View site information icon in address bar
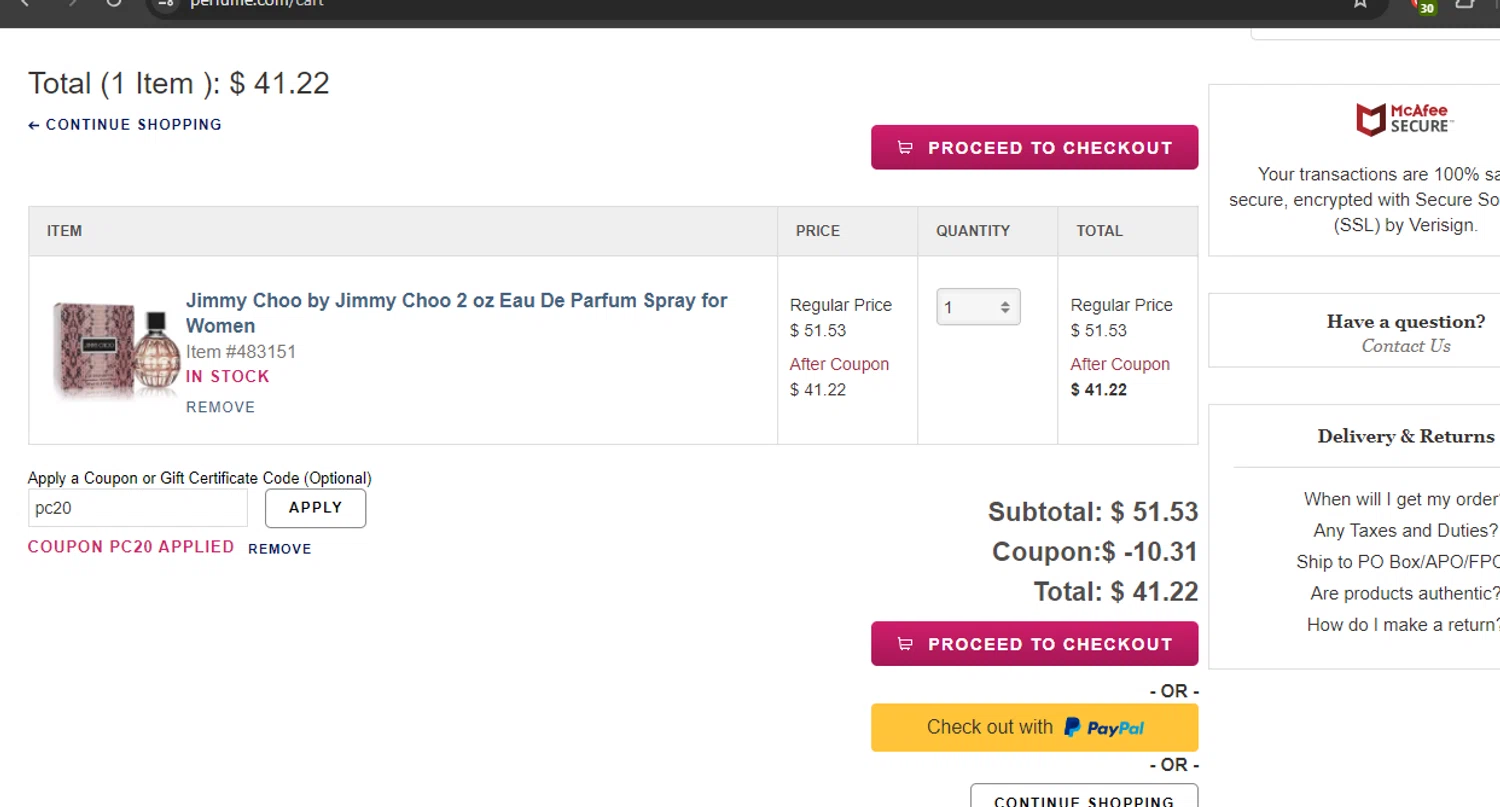Image resolution: width=1500 pixels, height=807 pixels. pos(167,3)
